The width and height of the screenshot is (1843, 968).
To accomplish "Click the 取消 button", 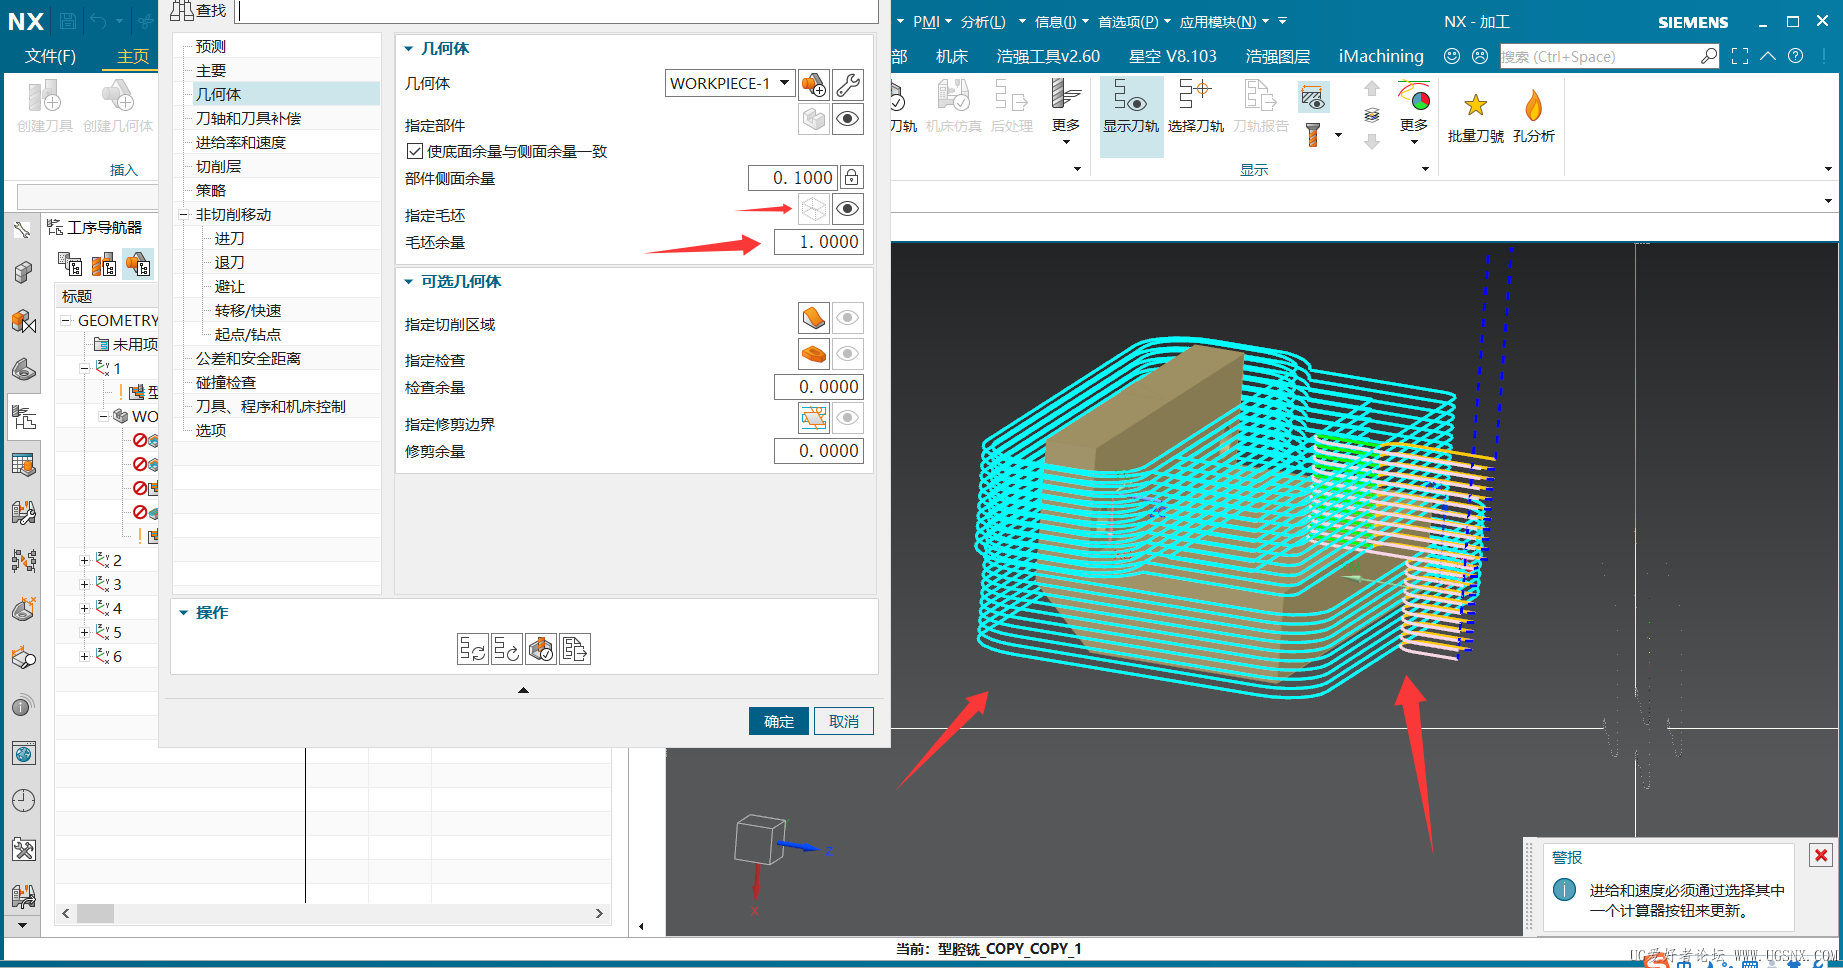I will [x=843, y=721].
